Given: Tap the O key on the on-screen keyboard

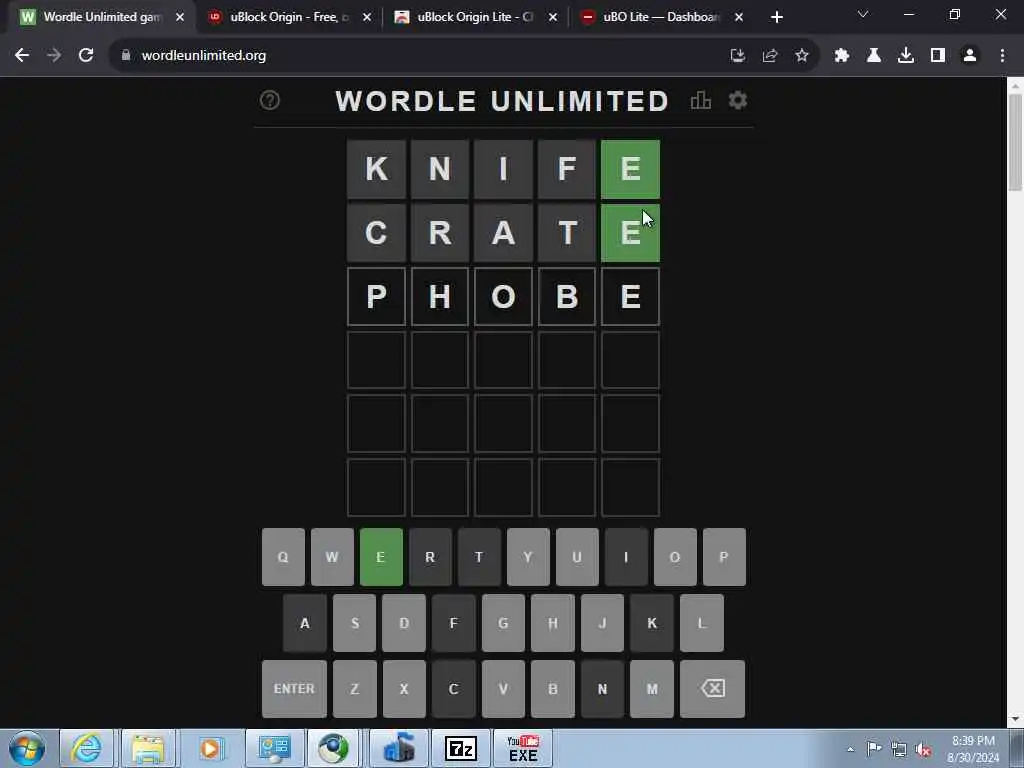Looking at the screenshot, I should coord(675,557).
